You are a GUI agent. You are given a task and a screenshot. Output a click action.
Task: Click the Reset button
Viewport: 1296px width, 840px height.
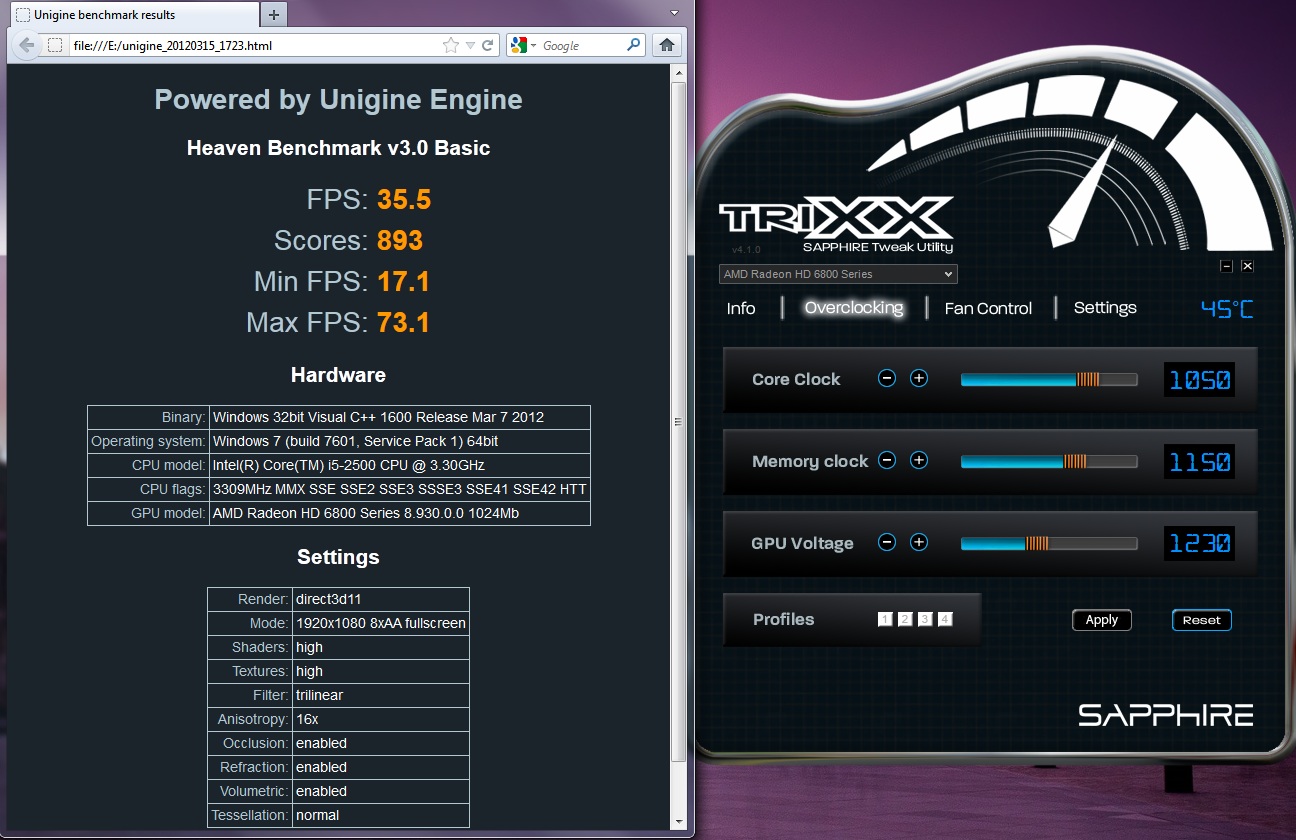(x=1202, y=620)
